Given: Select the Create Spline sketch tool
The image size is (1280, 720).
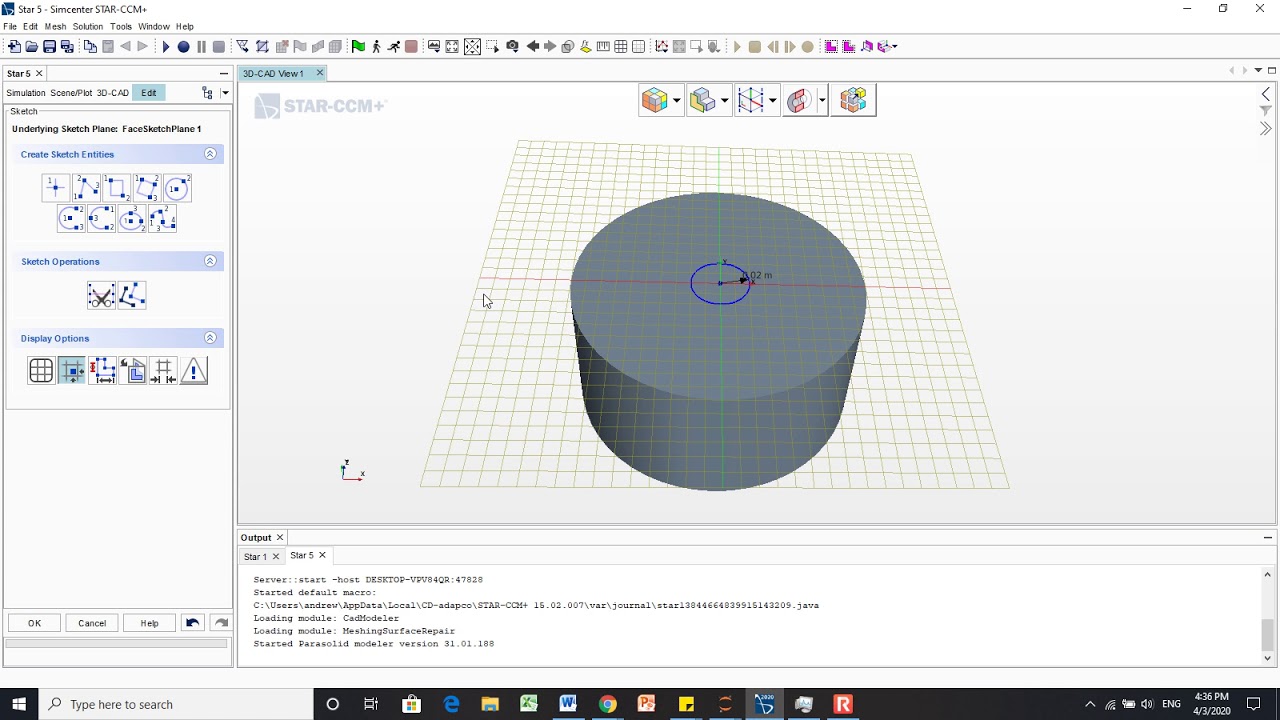Looking at the screenshot, I should pos(162,218).
